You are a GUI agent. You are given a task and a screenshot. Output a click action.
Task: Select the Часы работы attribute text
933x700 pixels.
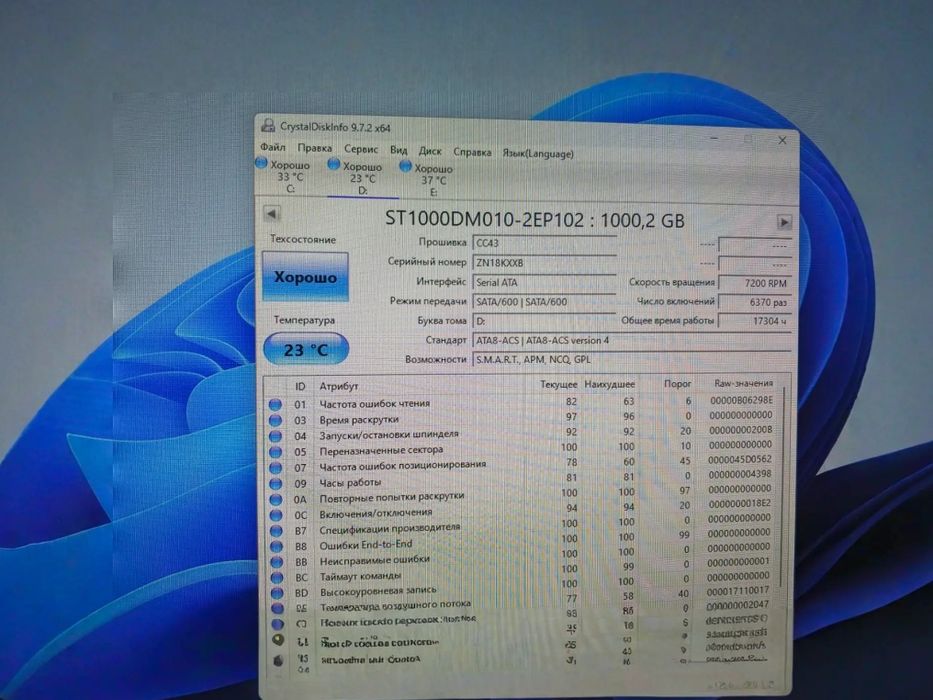pyautogui.click(x=350, y=483)
